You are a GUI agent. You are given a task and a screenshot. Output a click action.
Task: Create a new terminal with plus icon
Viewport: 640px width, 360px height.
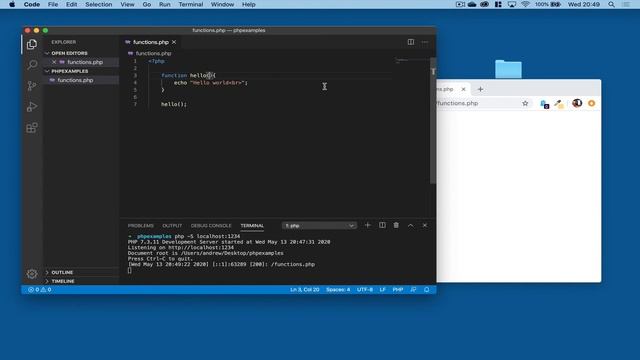pyautogui.click(x=367, y=225)
